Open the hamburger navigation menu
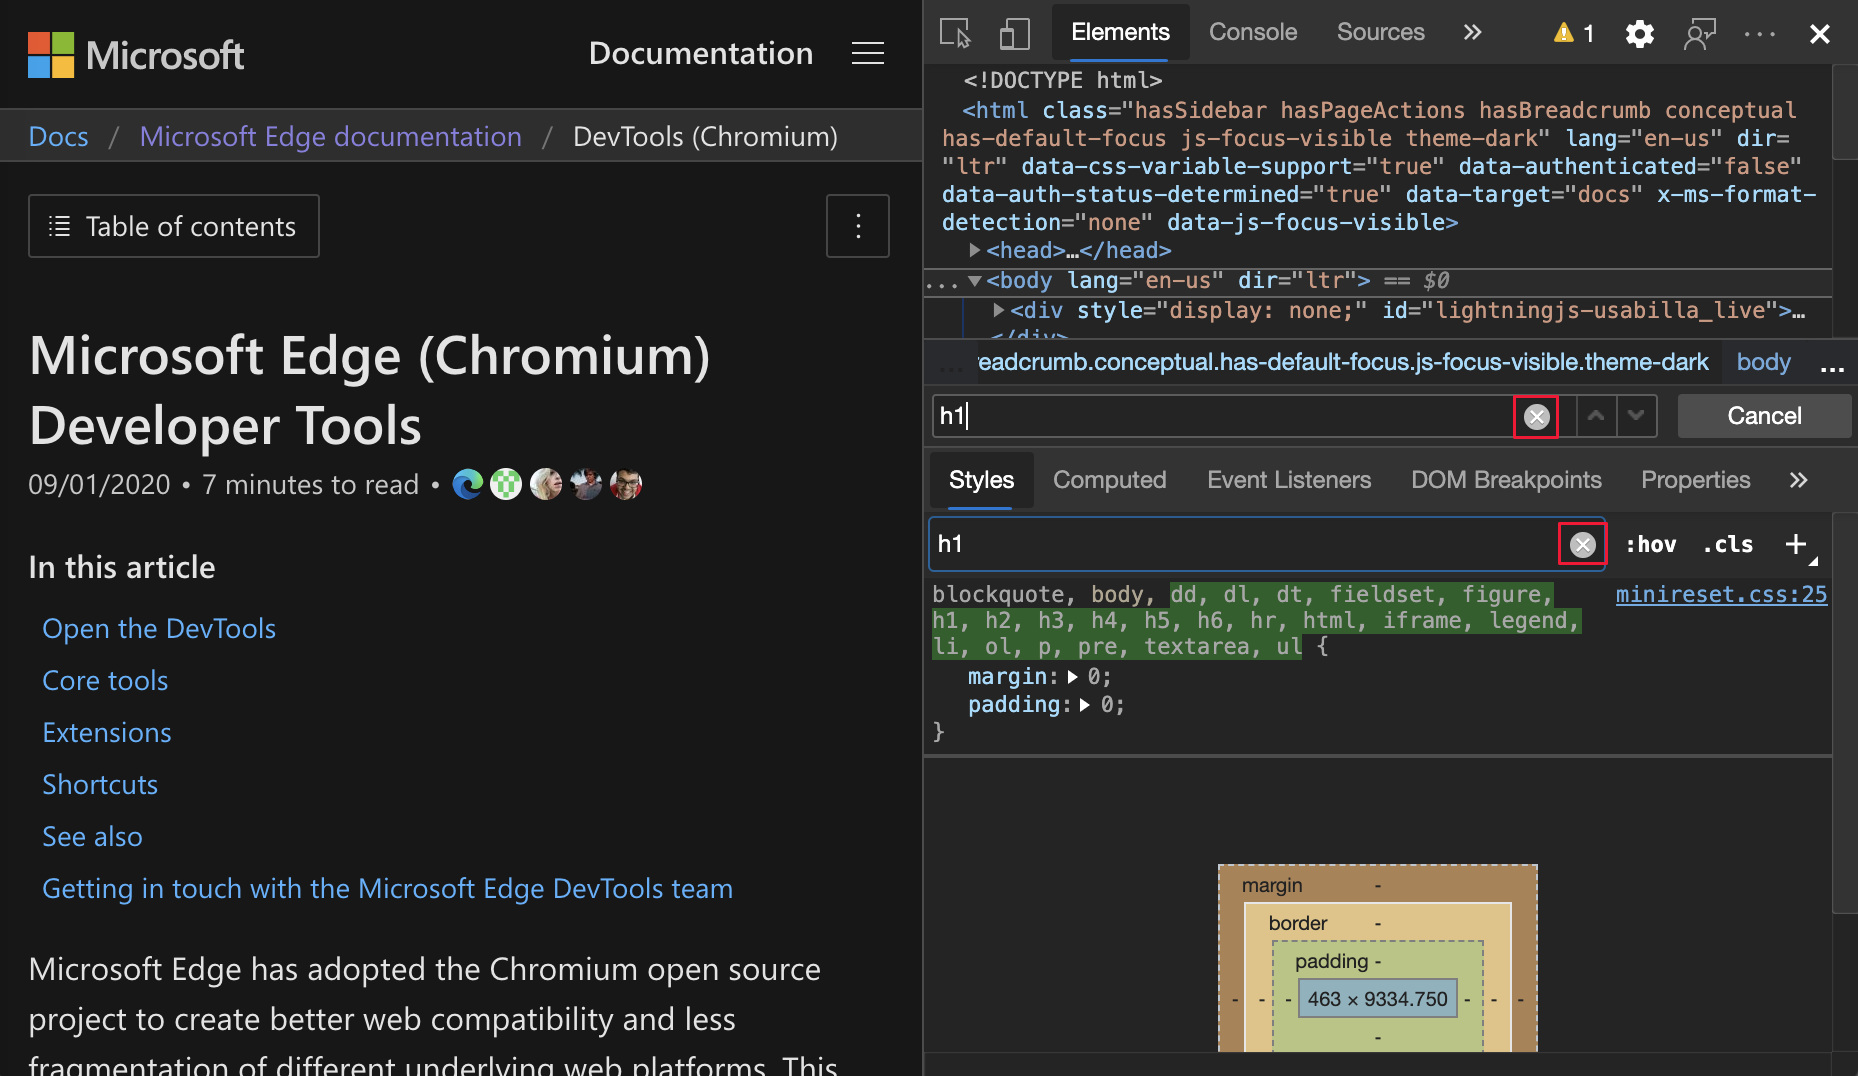This screenshot has height=1076, width=1858. [867, 54]
